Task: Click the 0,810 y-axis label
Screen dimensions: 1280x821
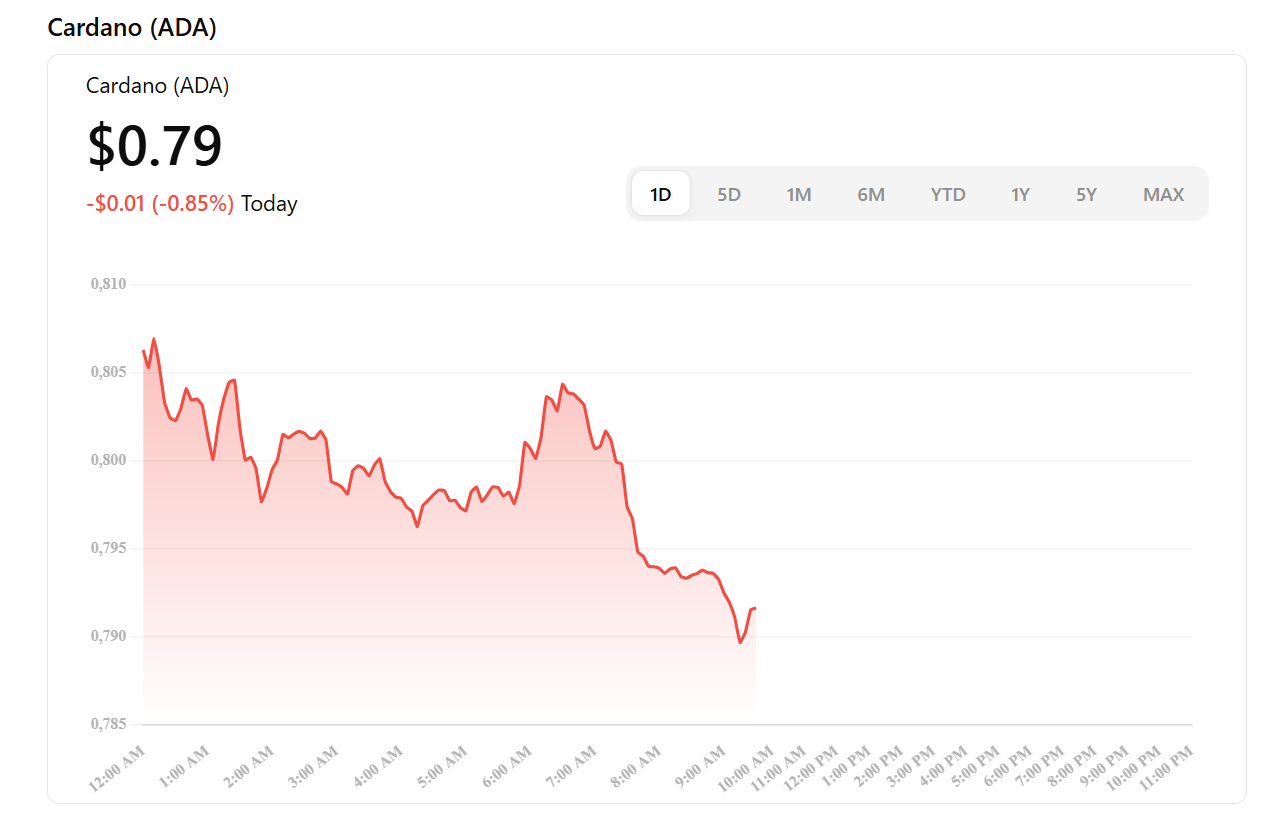Action: tap(109, 284)
